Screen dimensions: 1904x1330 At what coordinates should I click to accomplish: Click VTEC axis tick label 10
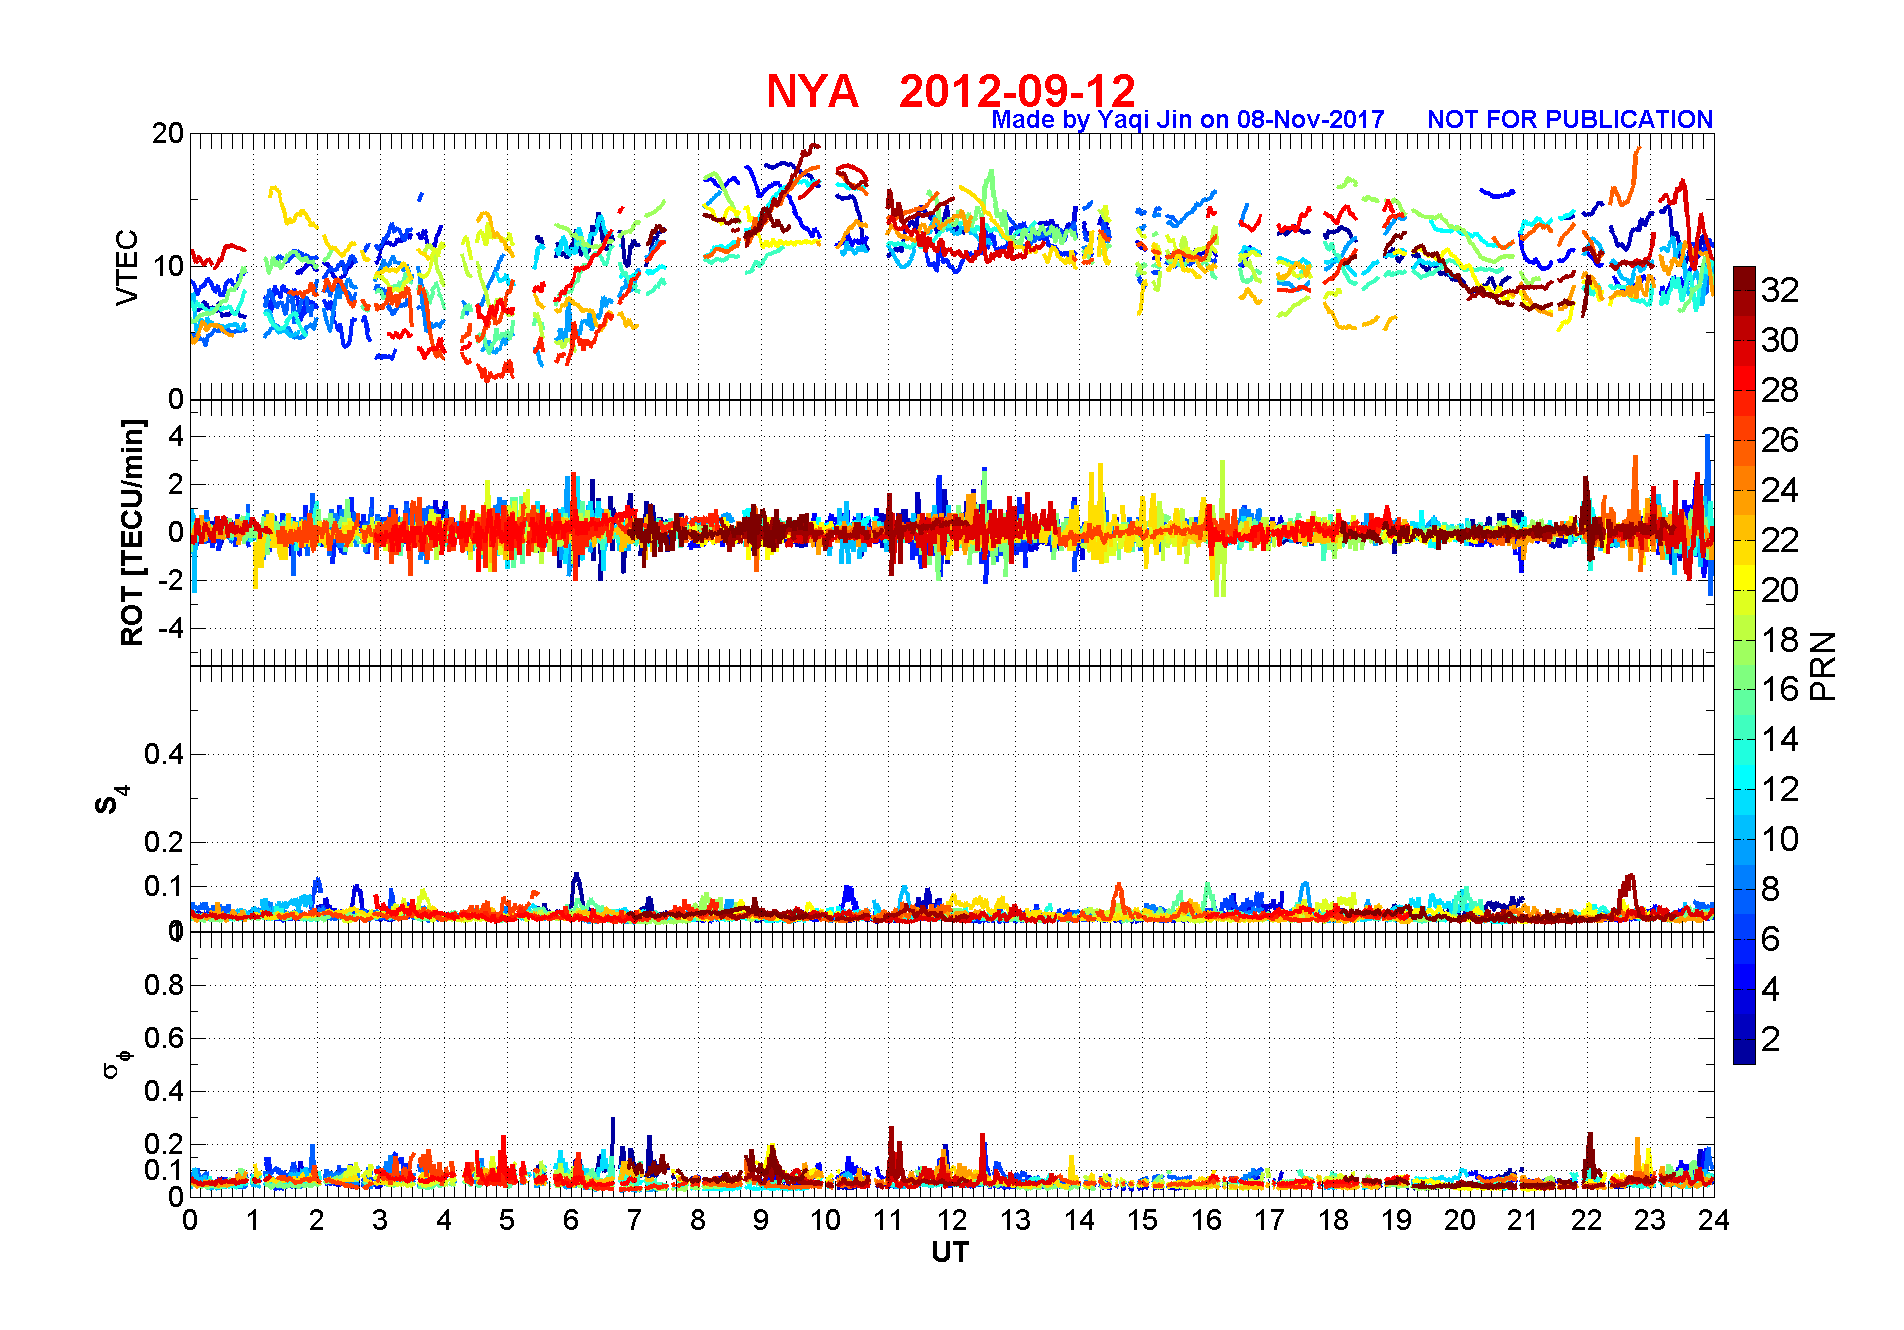point(167,266)
